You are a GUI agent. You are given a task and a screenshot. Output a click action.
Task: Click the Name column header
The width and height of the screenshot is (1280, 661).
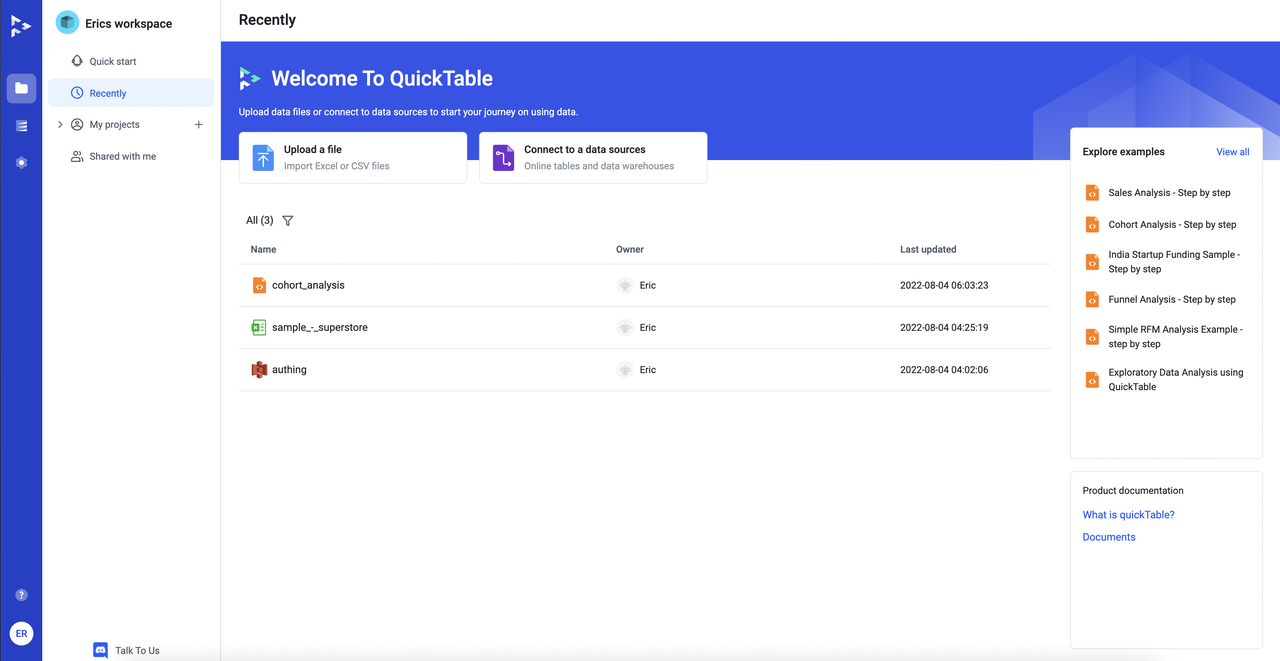(263, 250)
